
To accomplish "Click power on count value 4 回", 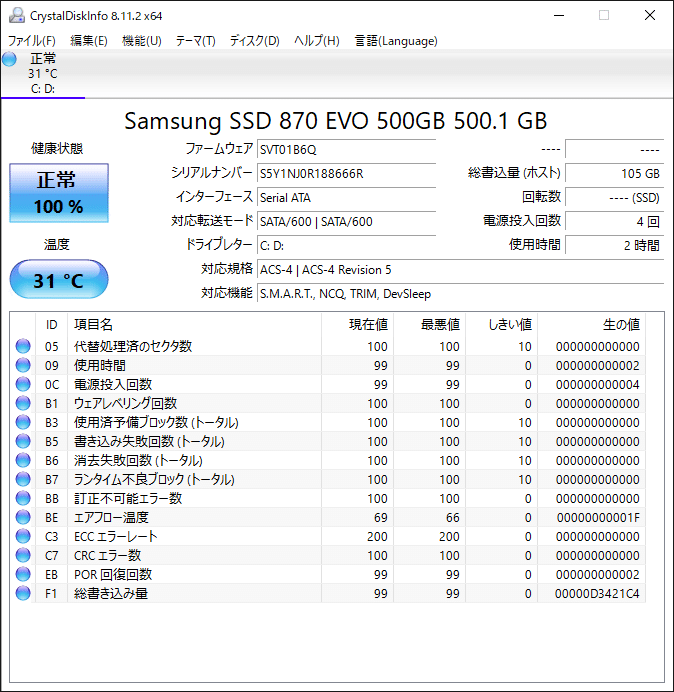I will [x=614, y=221].
